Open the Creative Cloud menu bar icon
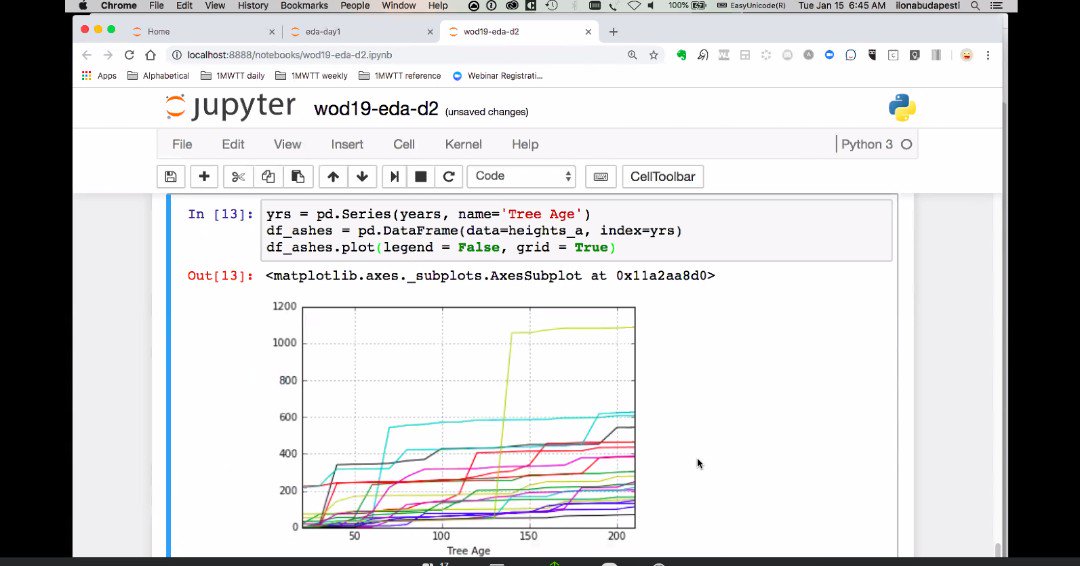The height and width of the screenshot is (566, 1080). [512, 6]
